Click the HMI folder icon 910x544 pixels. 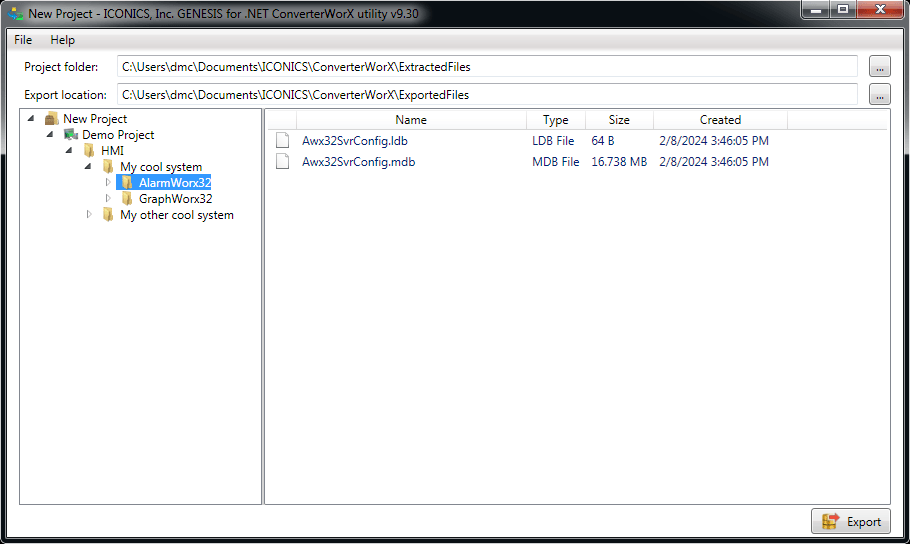point(89,150)
